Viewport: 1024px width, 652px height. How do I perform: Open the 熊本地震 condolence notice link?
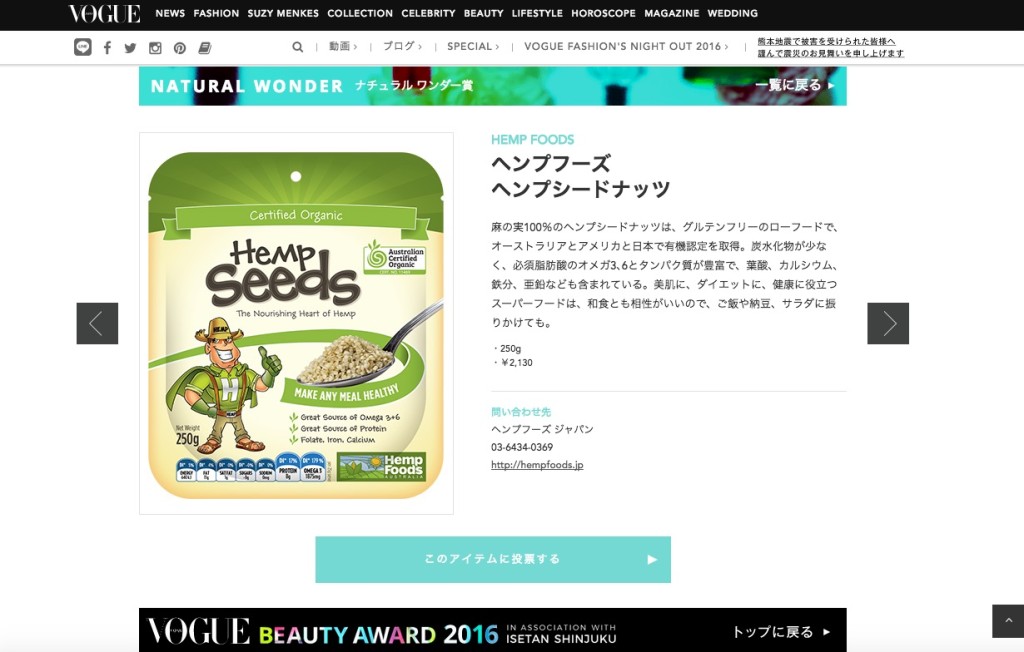tap(831, 47)
